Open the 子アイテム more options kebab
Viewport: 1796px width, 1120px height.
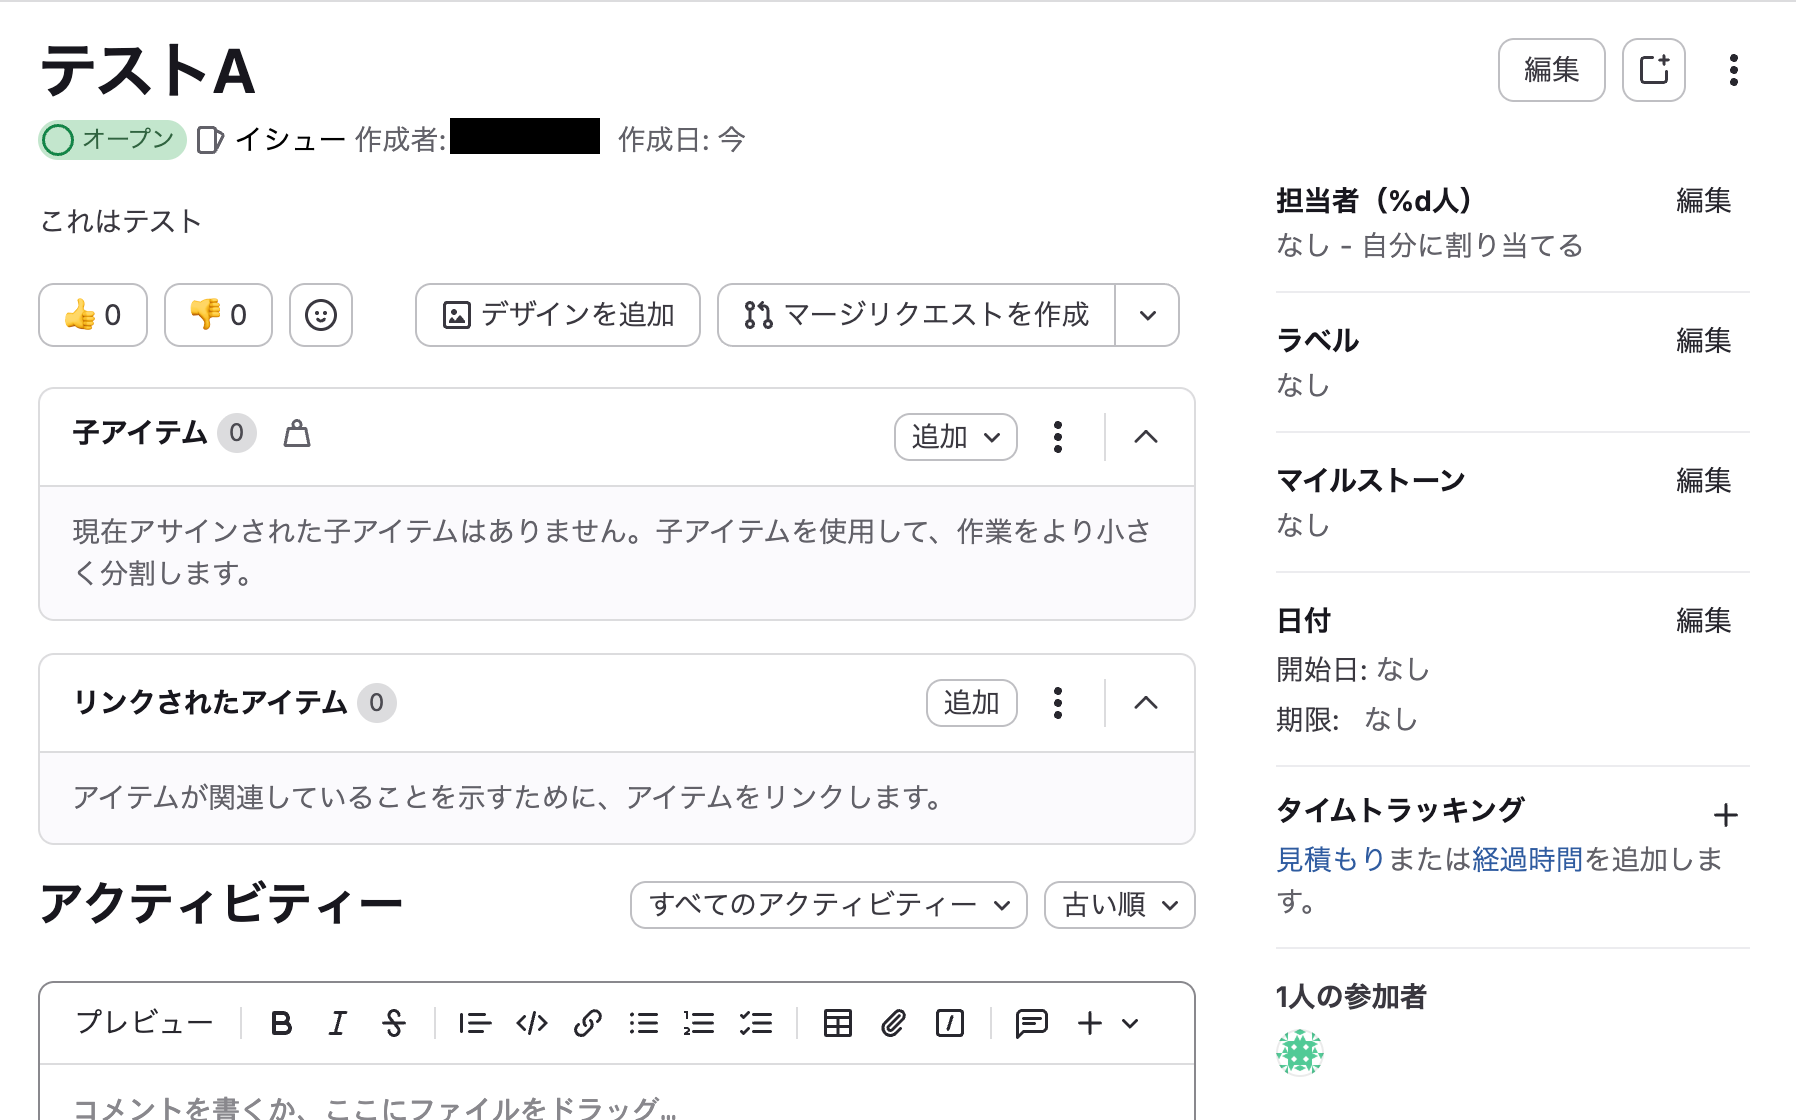tap(1058, 437)
